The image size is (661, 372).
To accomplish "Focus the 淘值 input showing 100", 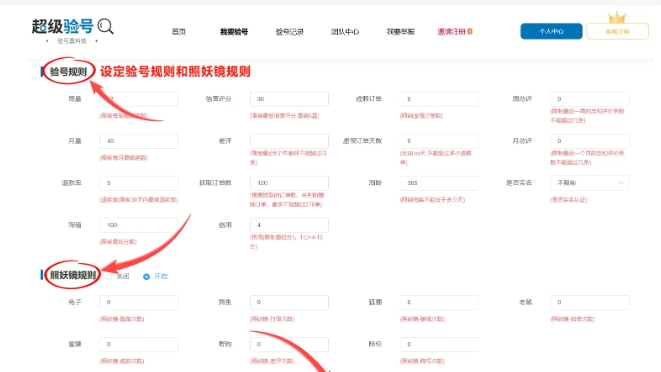I will click(x=139, y=225).
